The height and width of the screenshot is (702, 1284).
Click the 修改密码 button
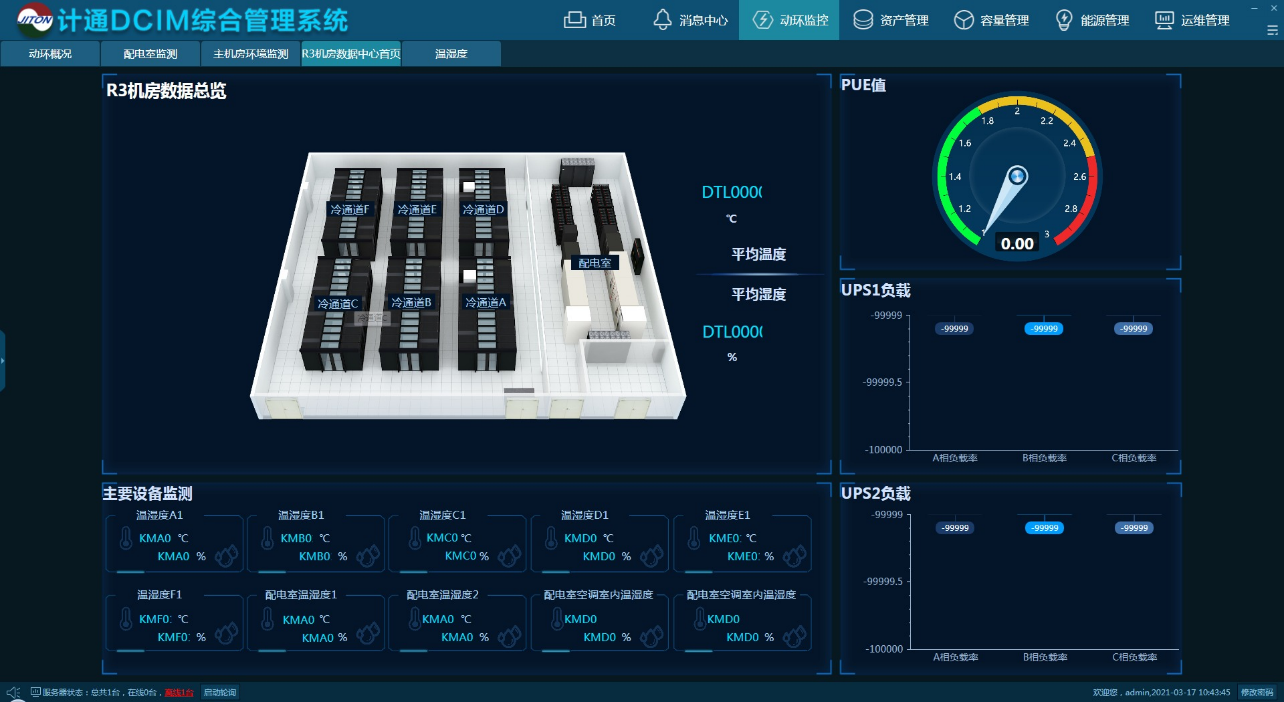[x=1257, y=692]
